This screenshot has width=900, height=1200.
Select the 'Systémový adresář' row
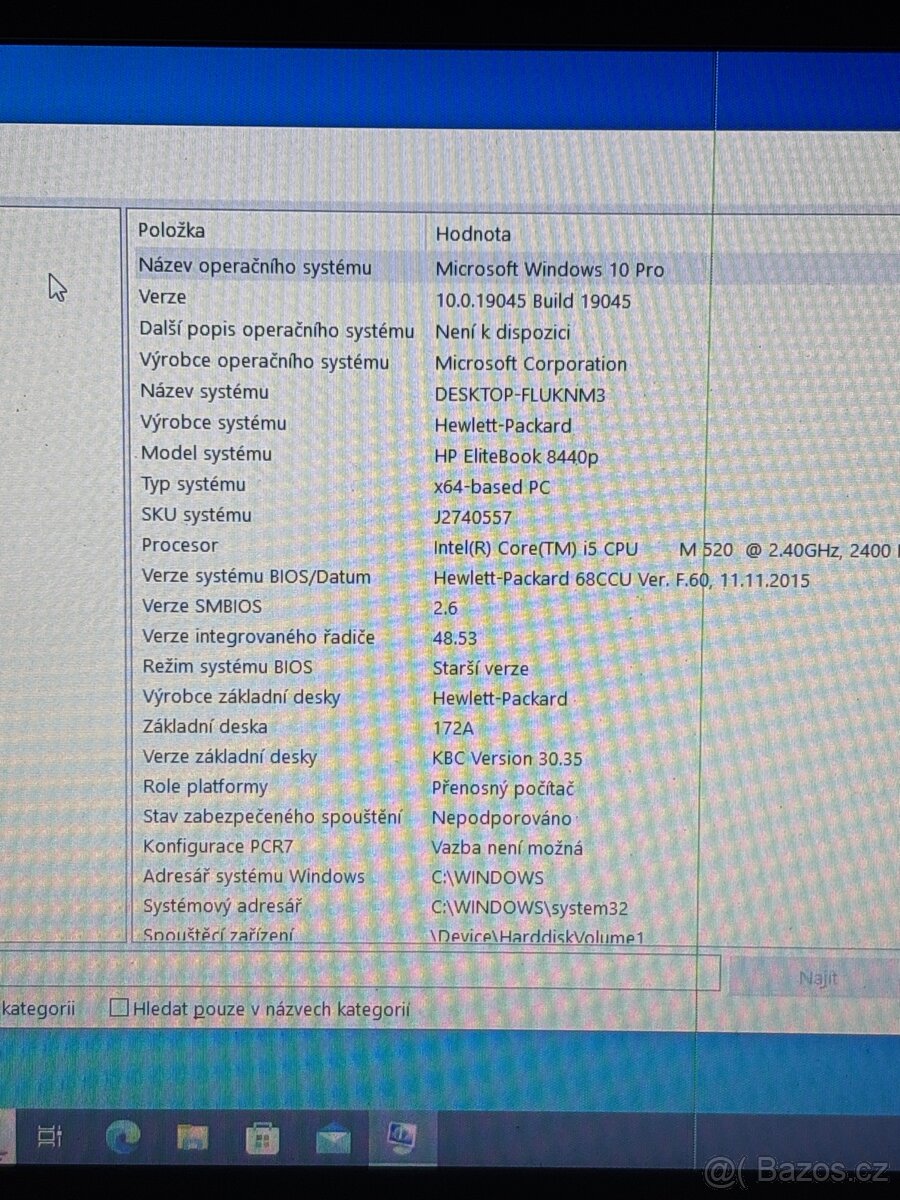point(222,906)
